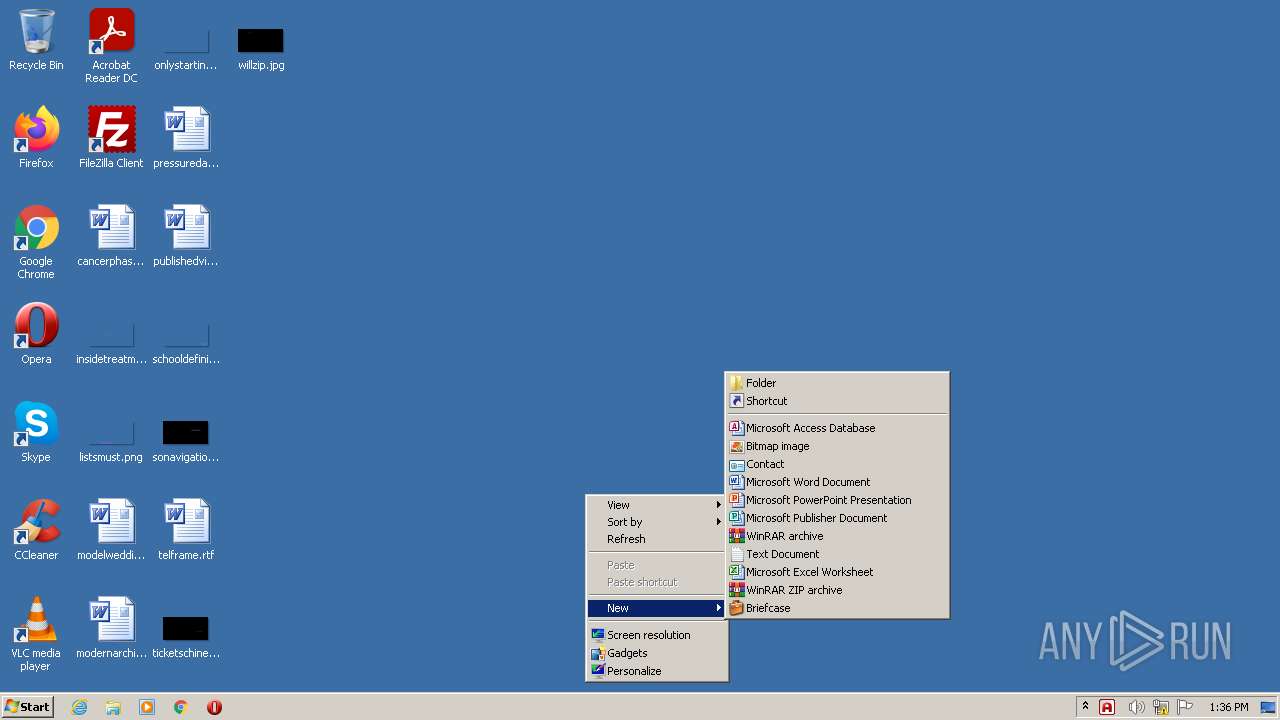Open Chrome from the taskbar

tap(181, 707)
